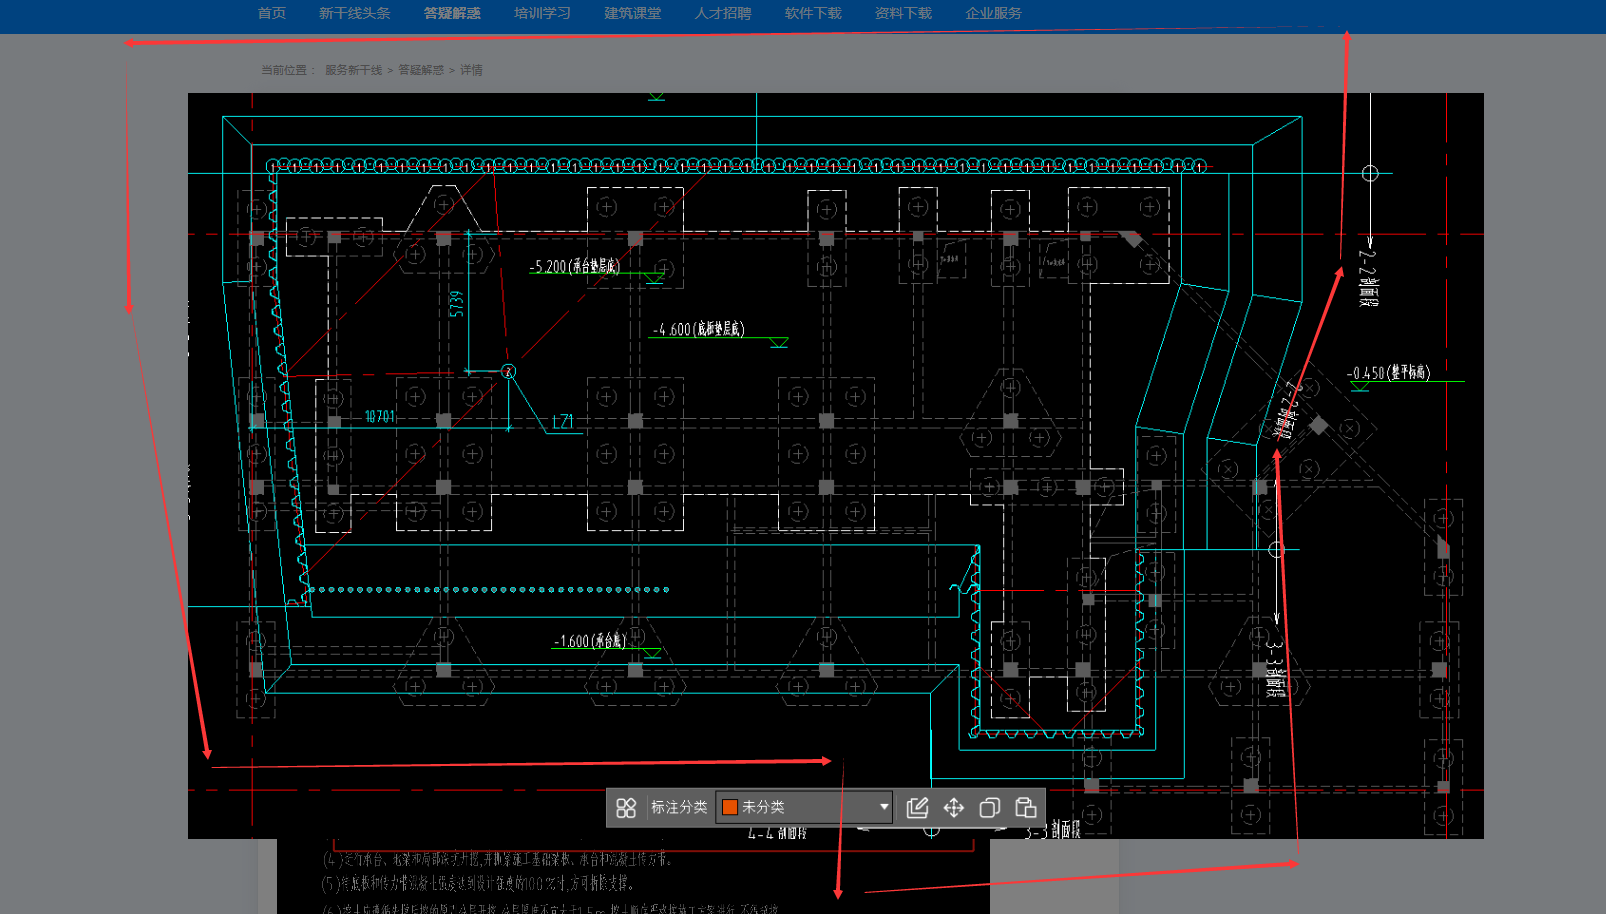
Task: Click the 详情 breadcrumb text
Action: point(471,70)
